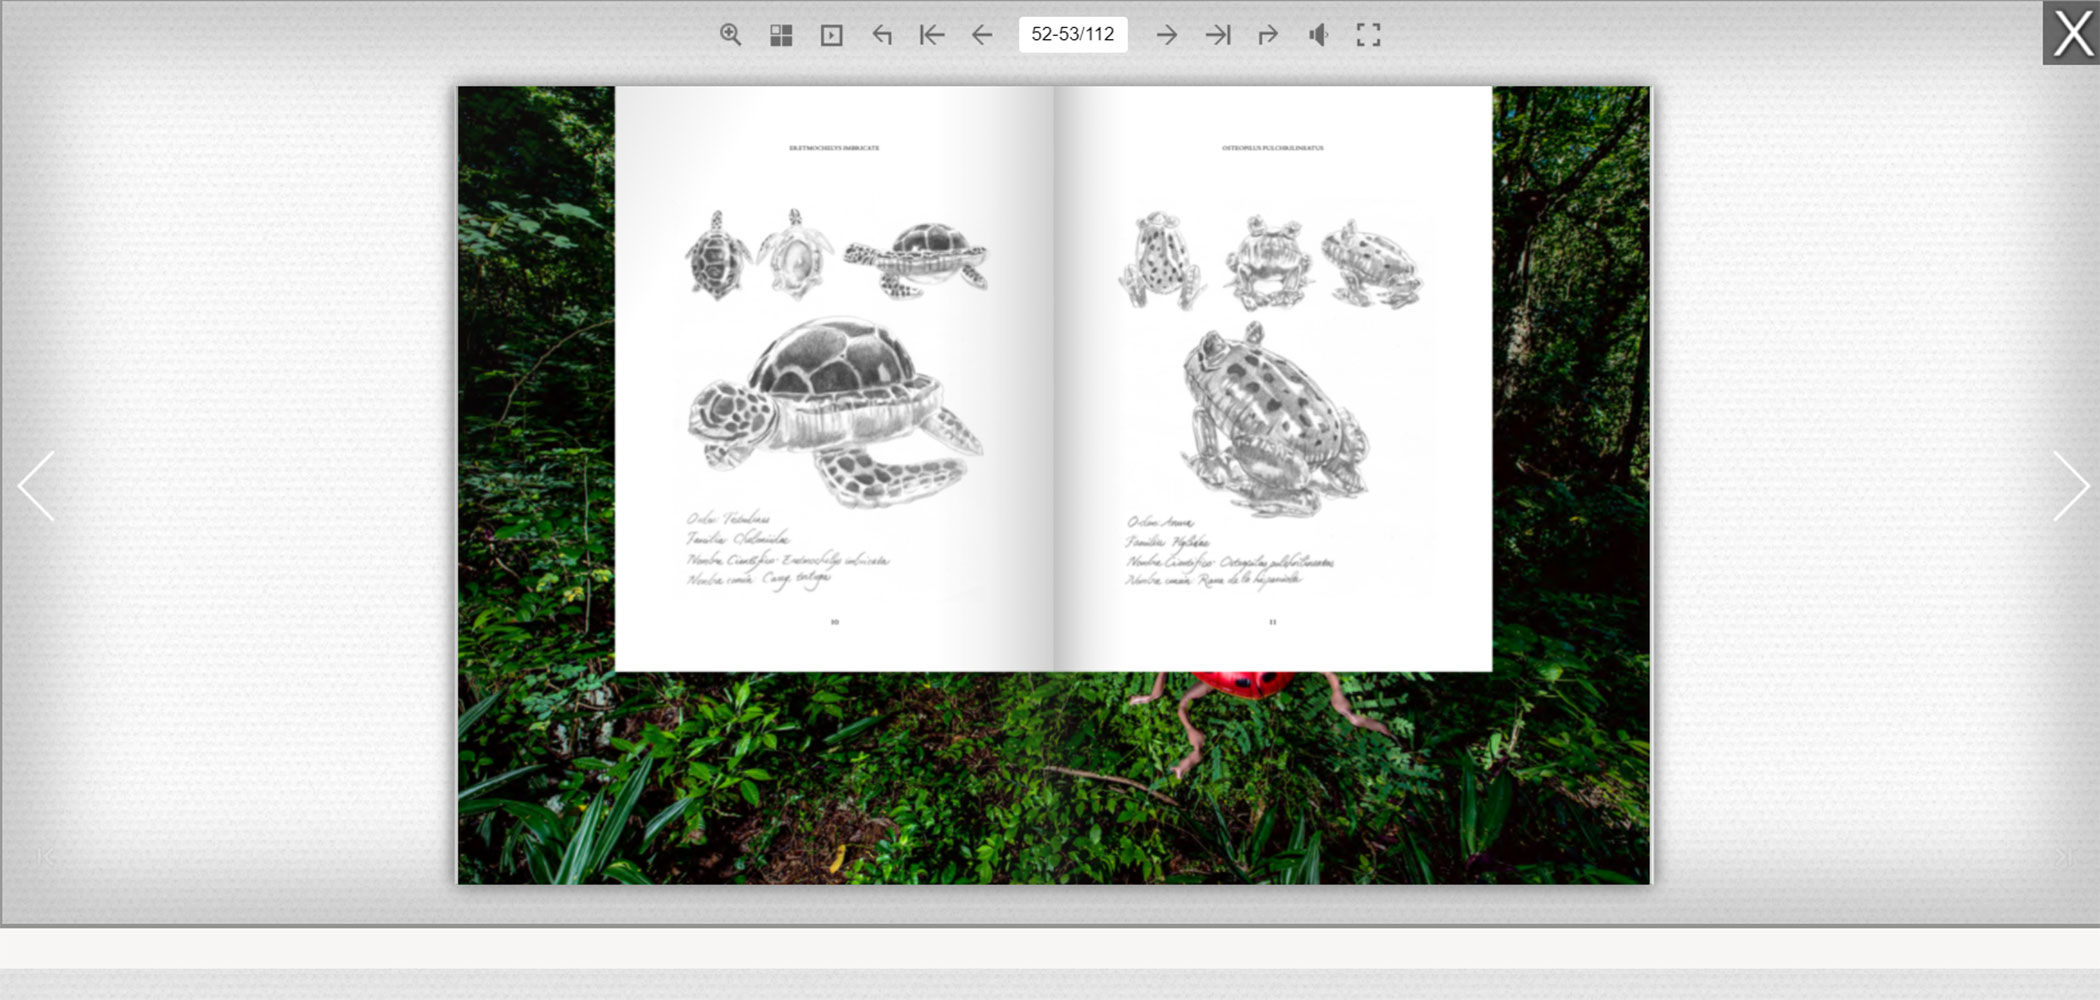The height and width of the screenshot is (1000, 2100).
Task: Start the auto flip slideshow
Action: point(831,35)
